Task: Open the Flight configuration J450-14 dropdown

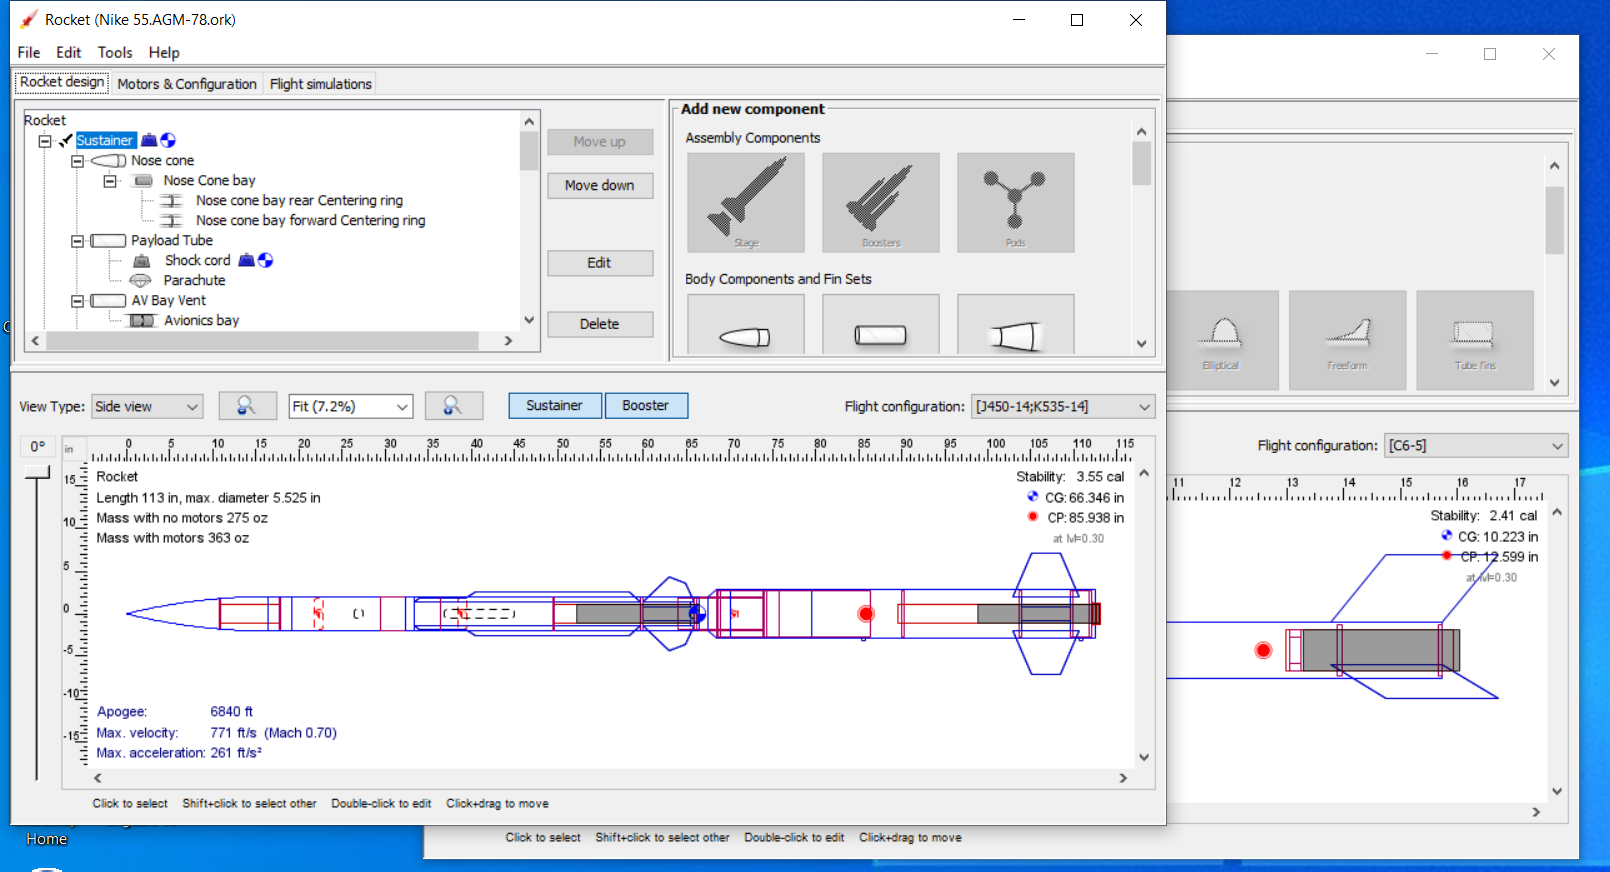Action: pos(1063,406)
